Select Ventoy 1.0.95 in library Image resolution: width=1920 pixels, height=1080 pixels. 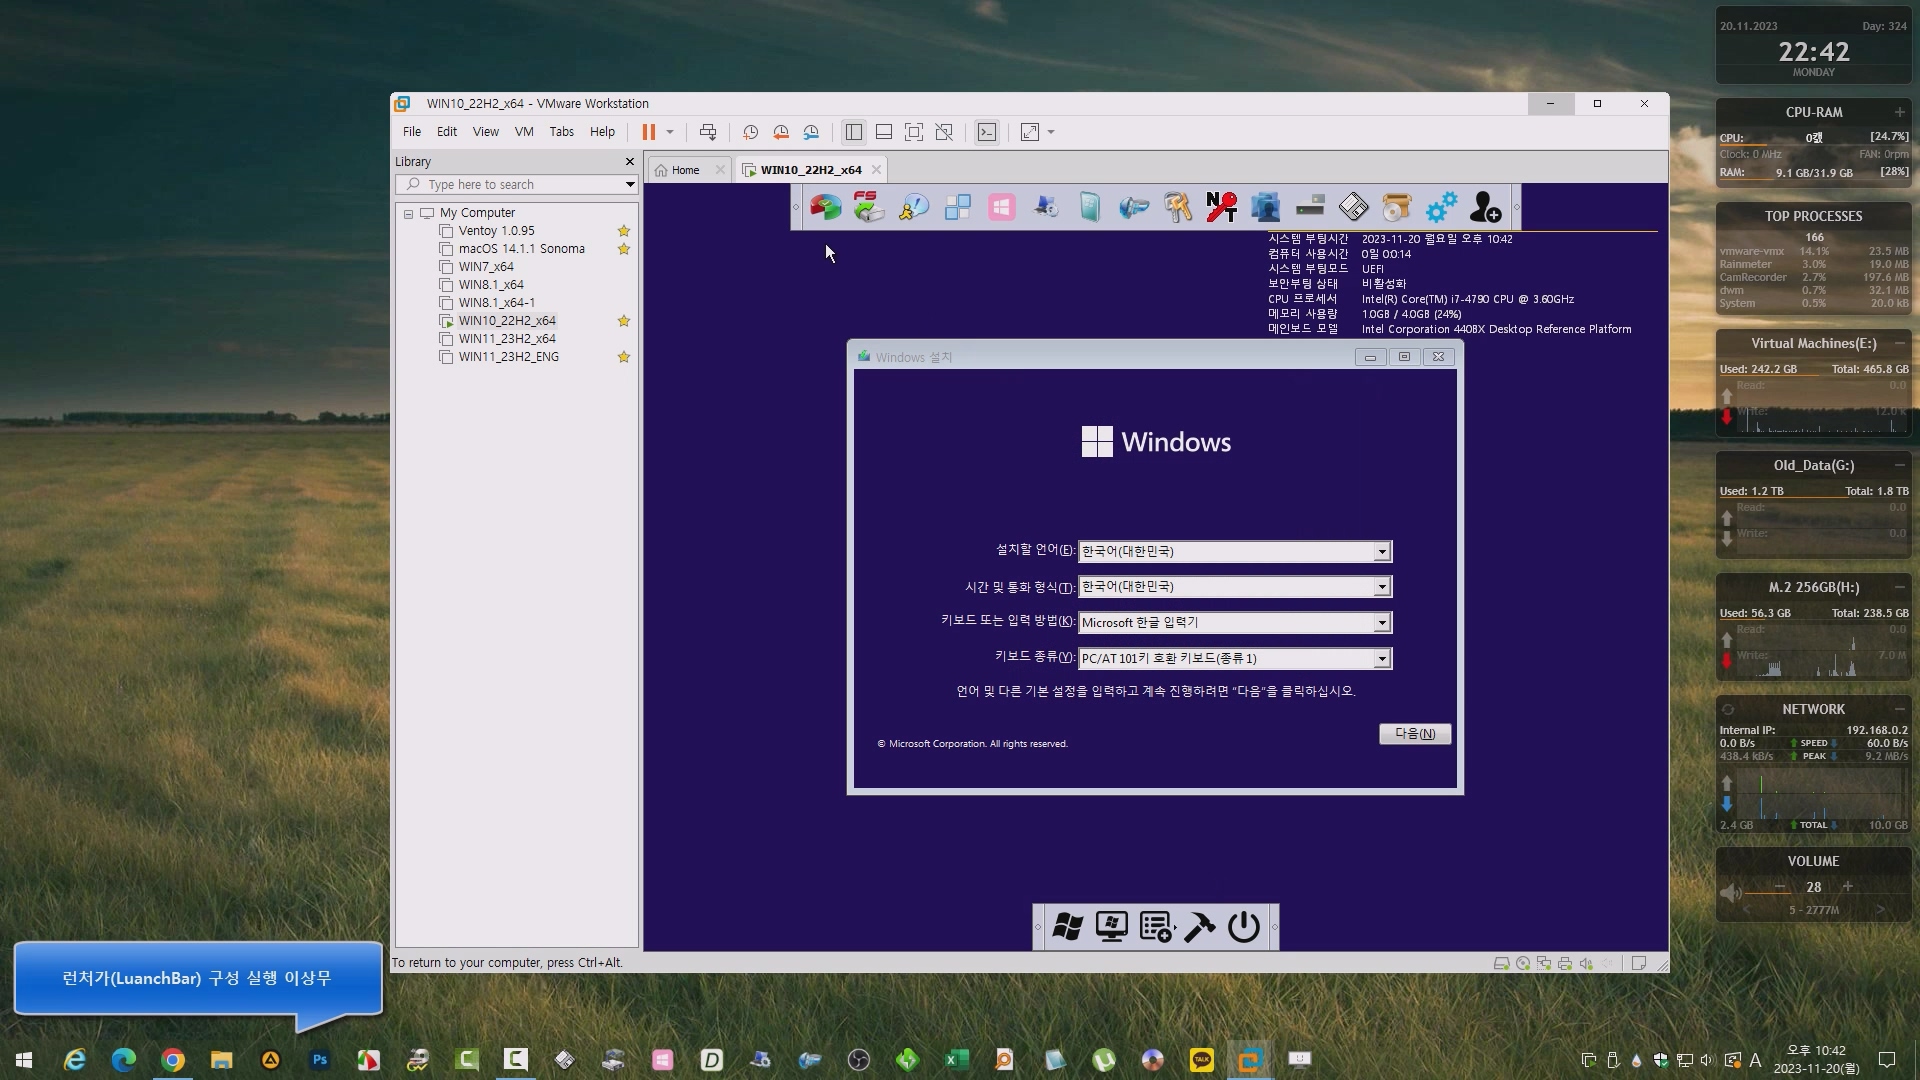coord(496,231)
